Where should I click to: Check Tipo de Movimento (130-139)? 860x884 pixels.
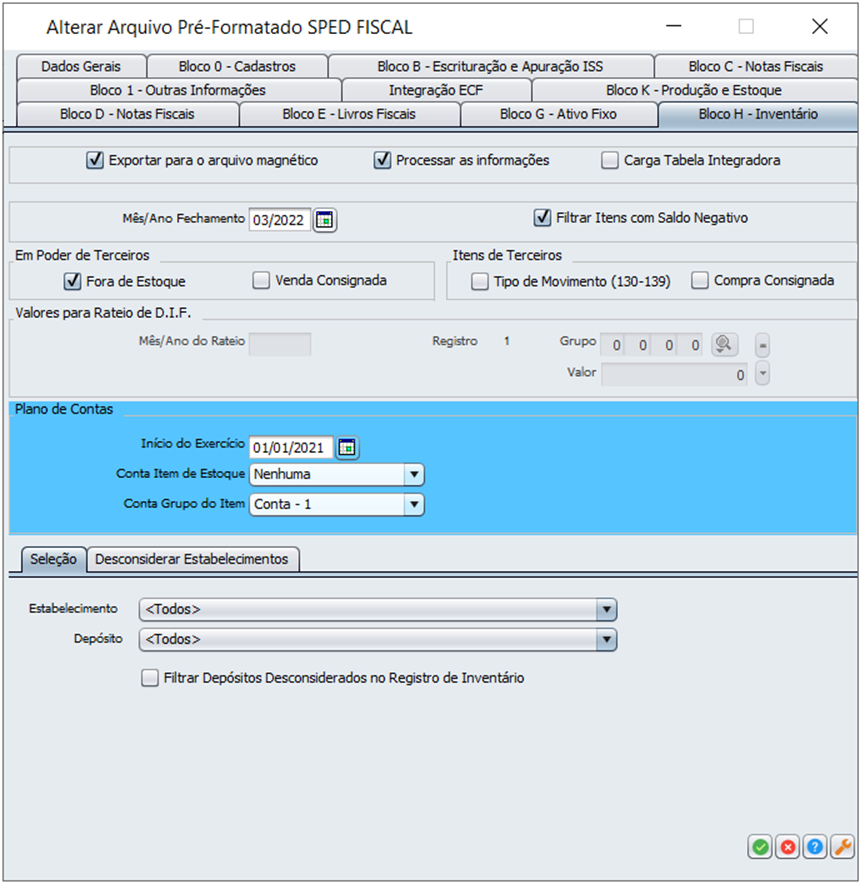[x=480, y=281]
